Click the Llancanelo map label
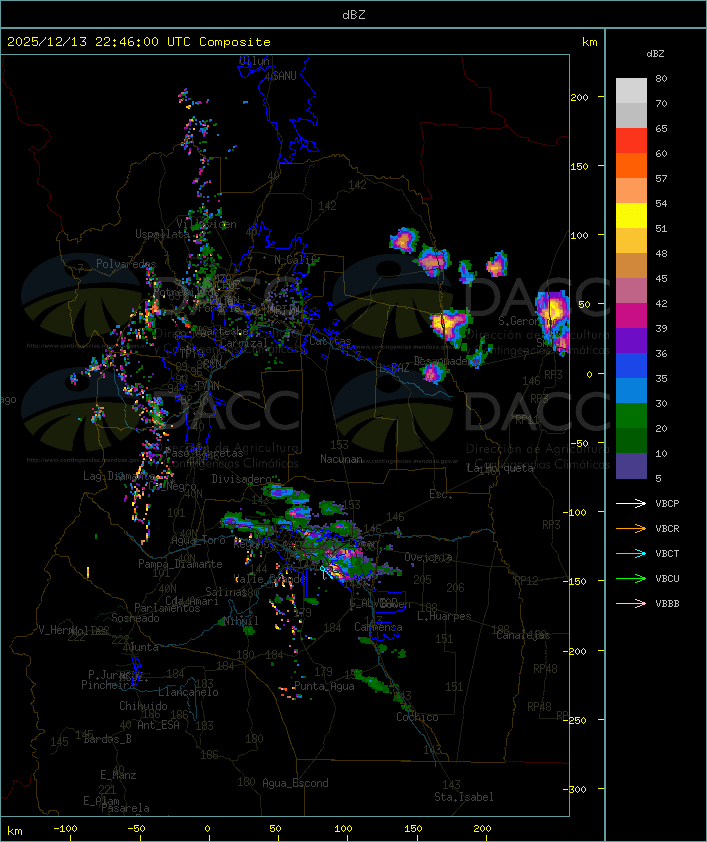The width and height of the screenshot is (707, 842). click(x=188, y=692)
